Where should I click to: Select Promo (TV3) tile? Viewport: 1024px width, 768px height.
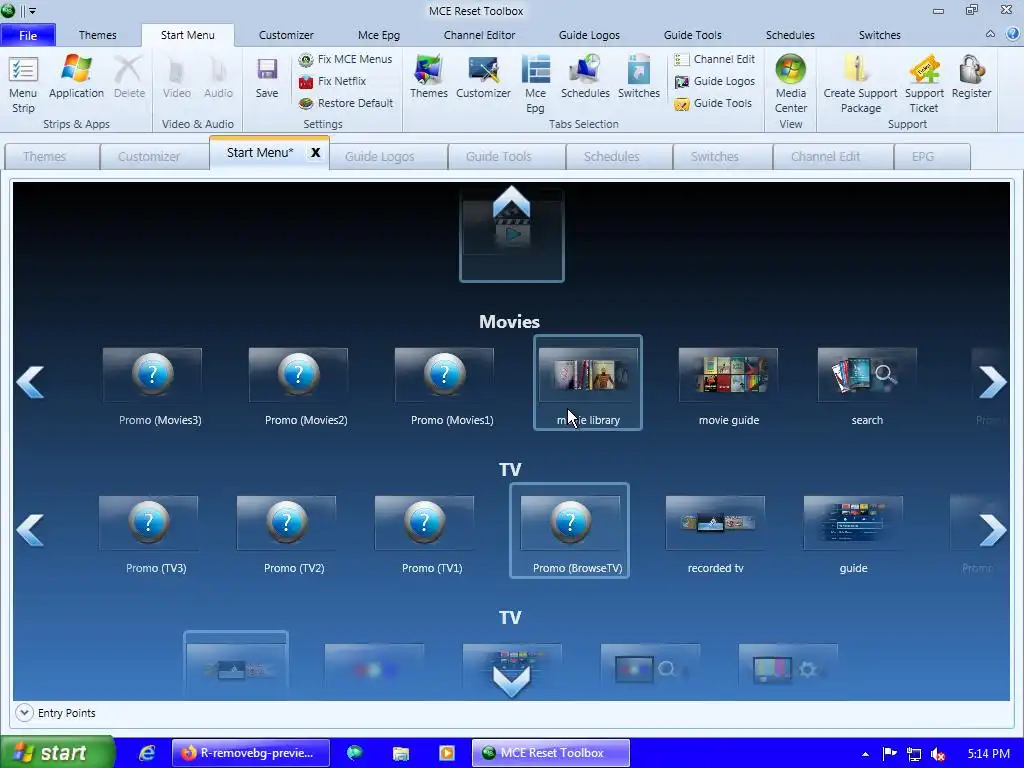click(x=149, y=535)
